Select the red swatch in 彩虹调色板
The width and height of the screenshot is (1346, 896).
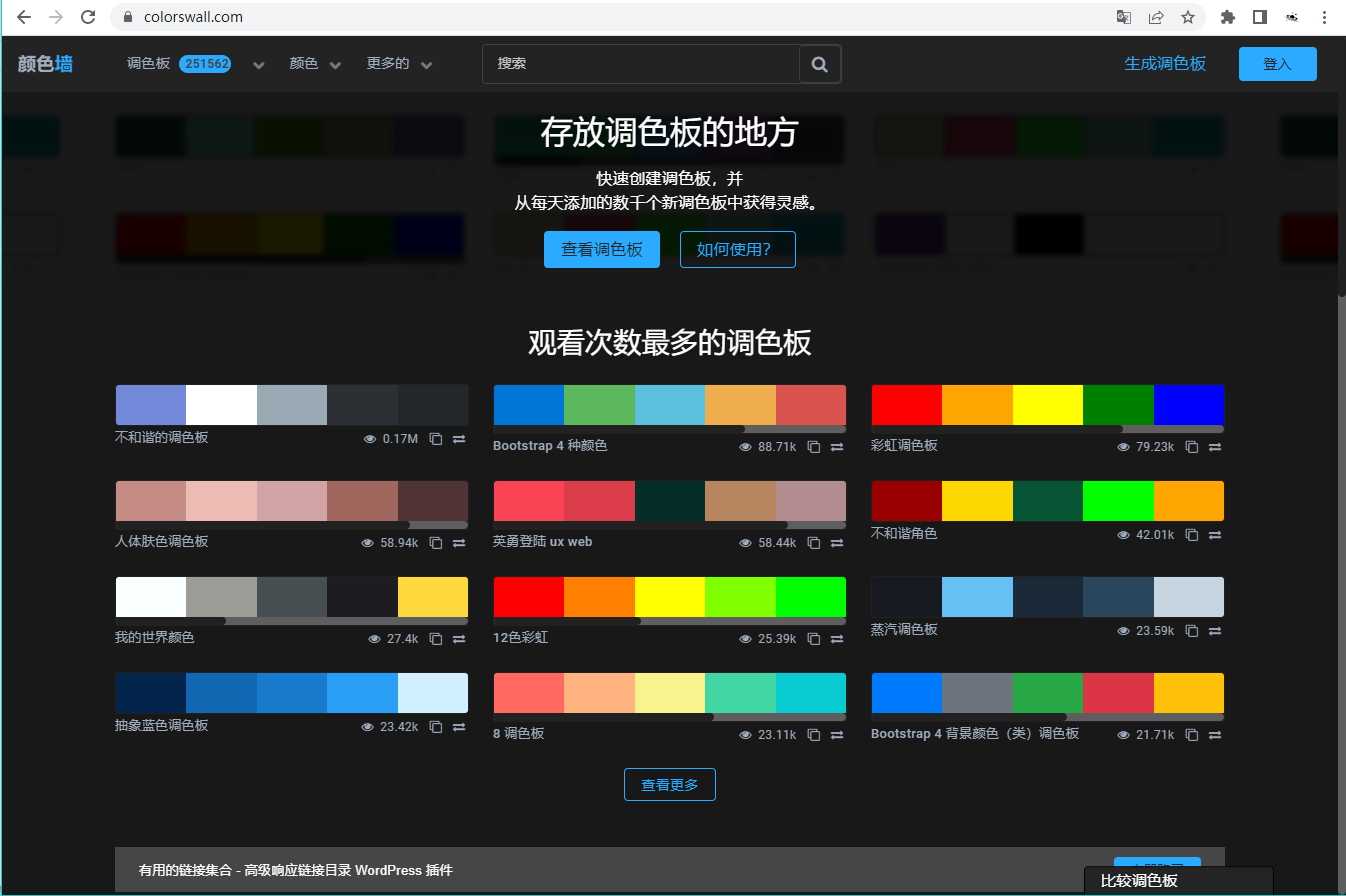[905, 406]
